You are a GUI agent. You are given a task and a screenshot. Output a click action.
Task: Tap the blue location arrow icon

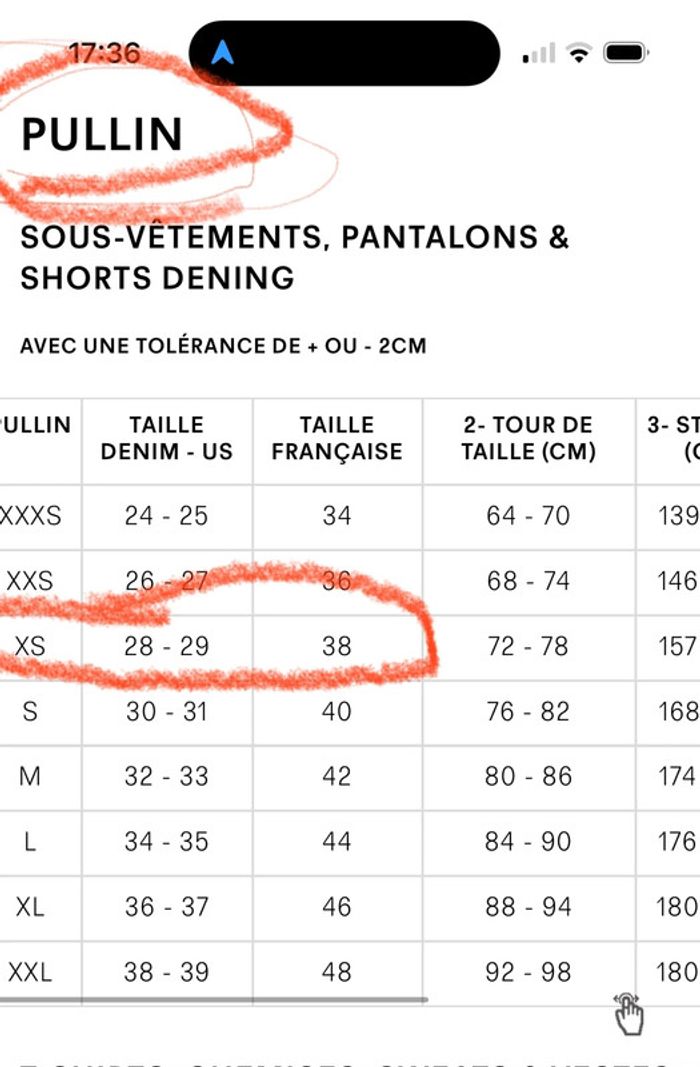pyautogui.click(x=222, y=52)
